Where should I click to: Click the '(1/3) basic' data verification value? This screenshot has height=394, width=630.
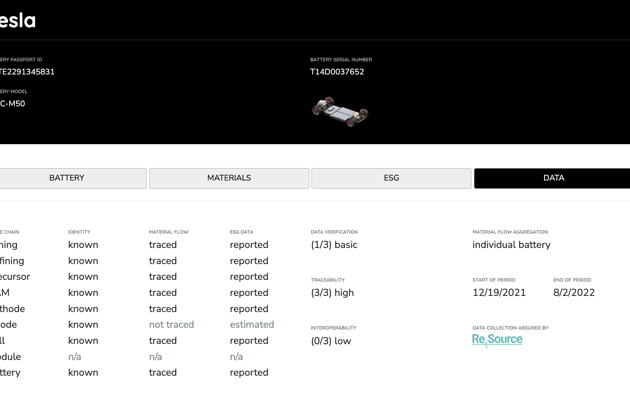[334, 245]
